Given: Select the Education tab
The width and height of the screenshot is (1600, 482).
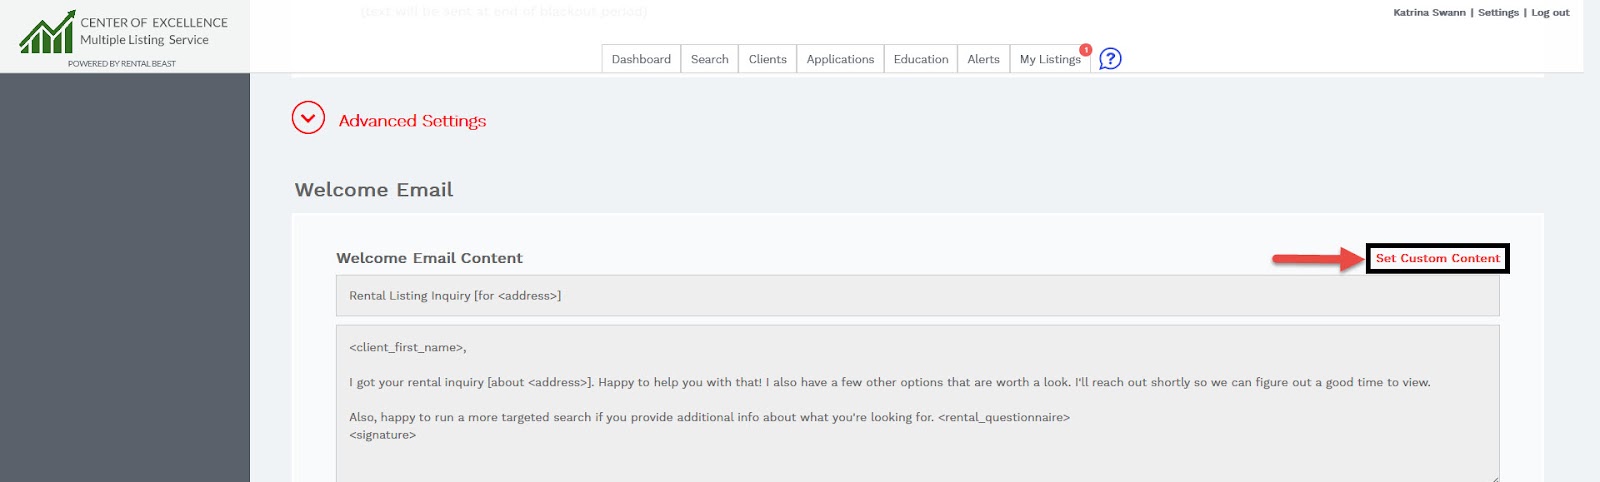Looking at the screenshot, I should 920,59.
